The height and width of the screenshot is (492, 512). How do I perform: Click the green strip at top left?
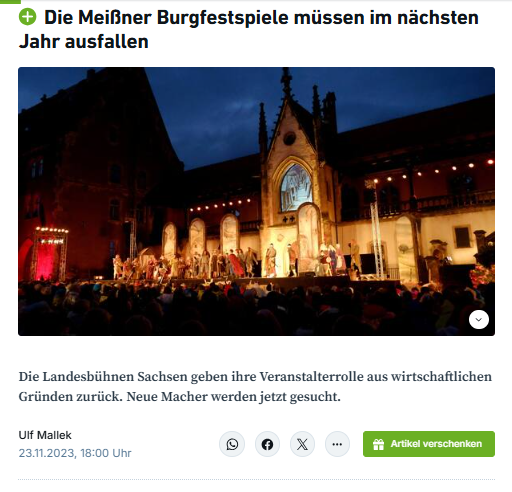click(10, 2)
